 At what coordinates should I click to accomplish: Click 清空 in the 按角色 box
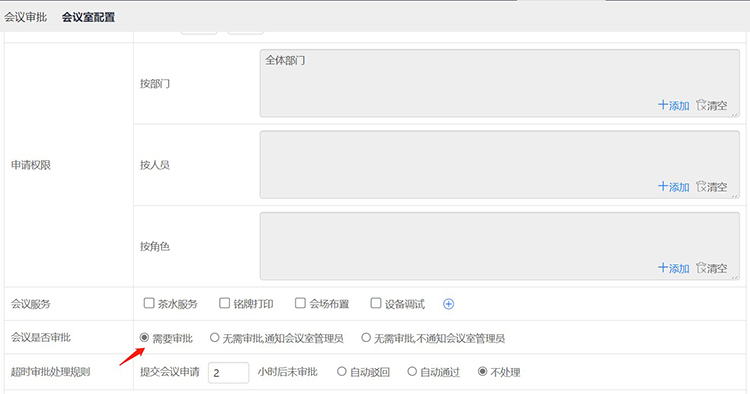click(x=712, y=268)
